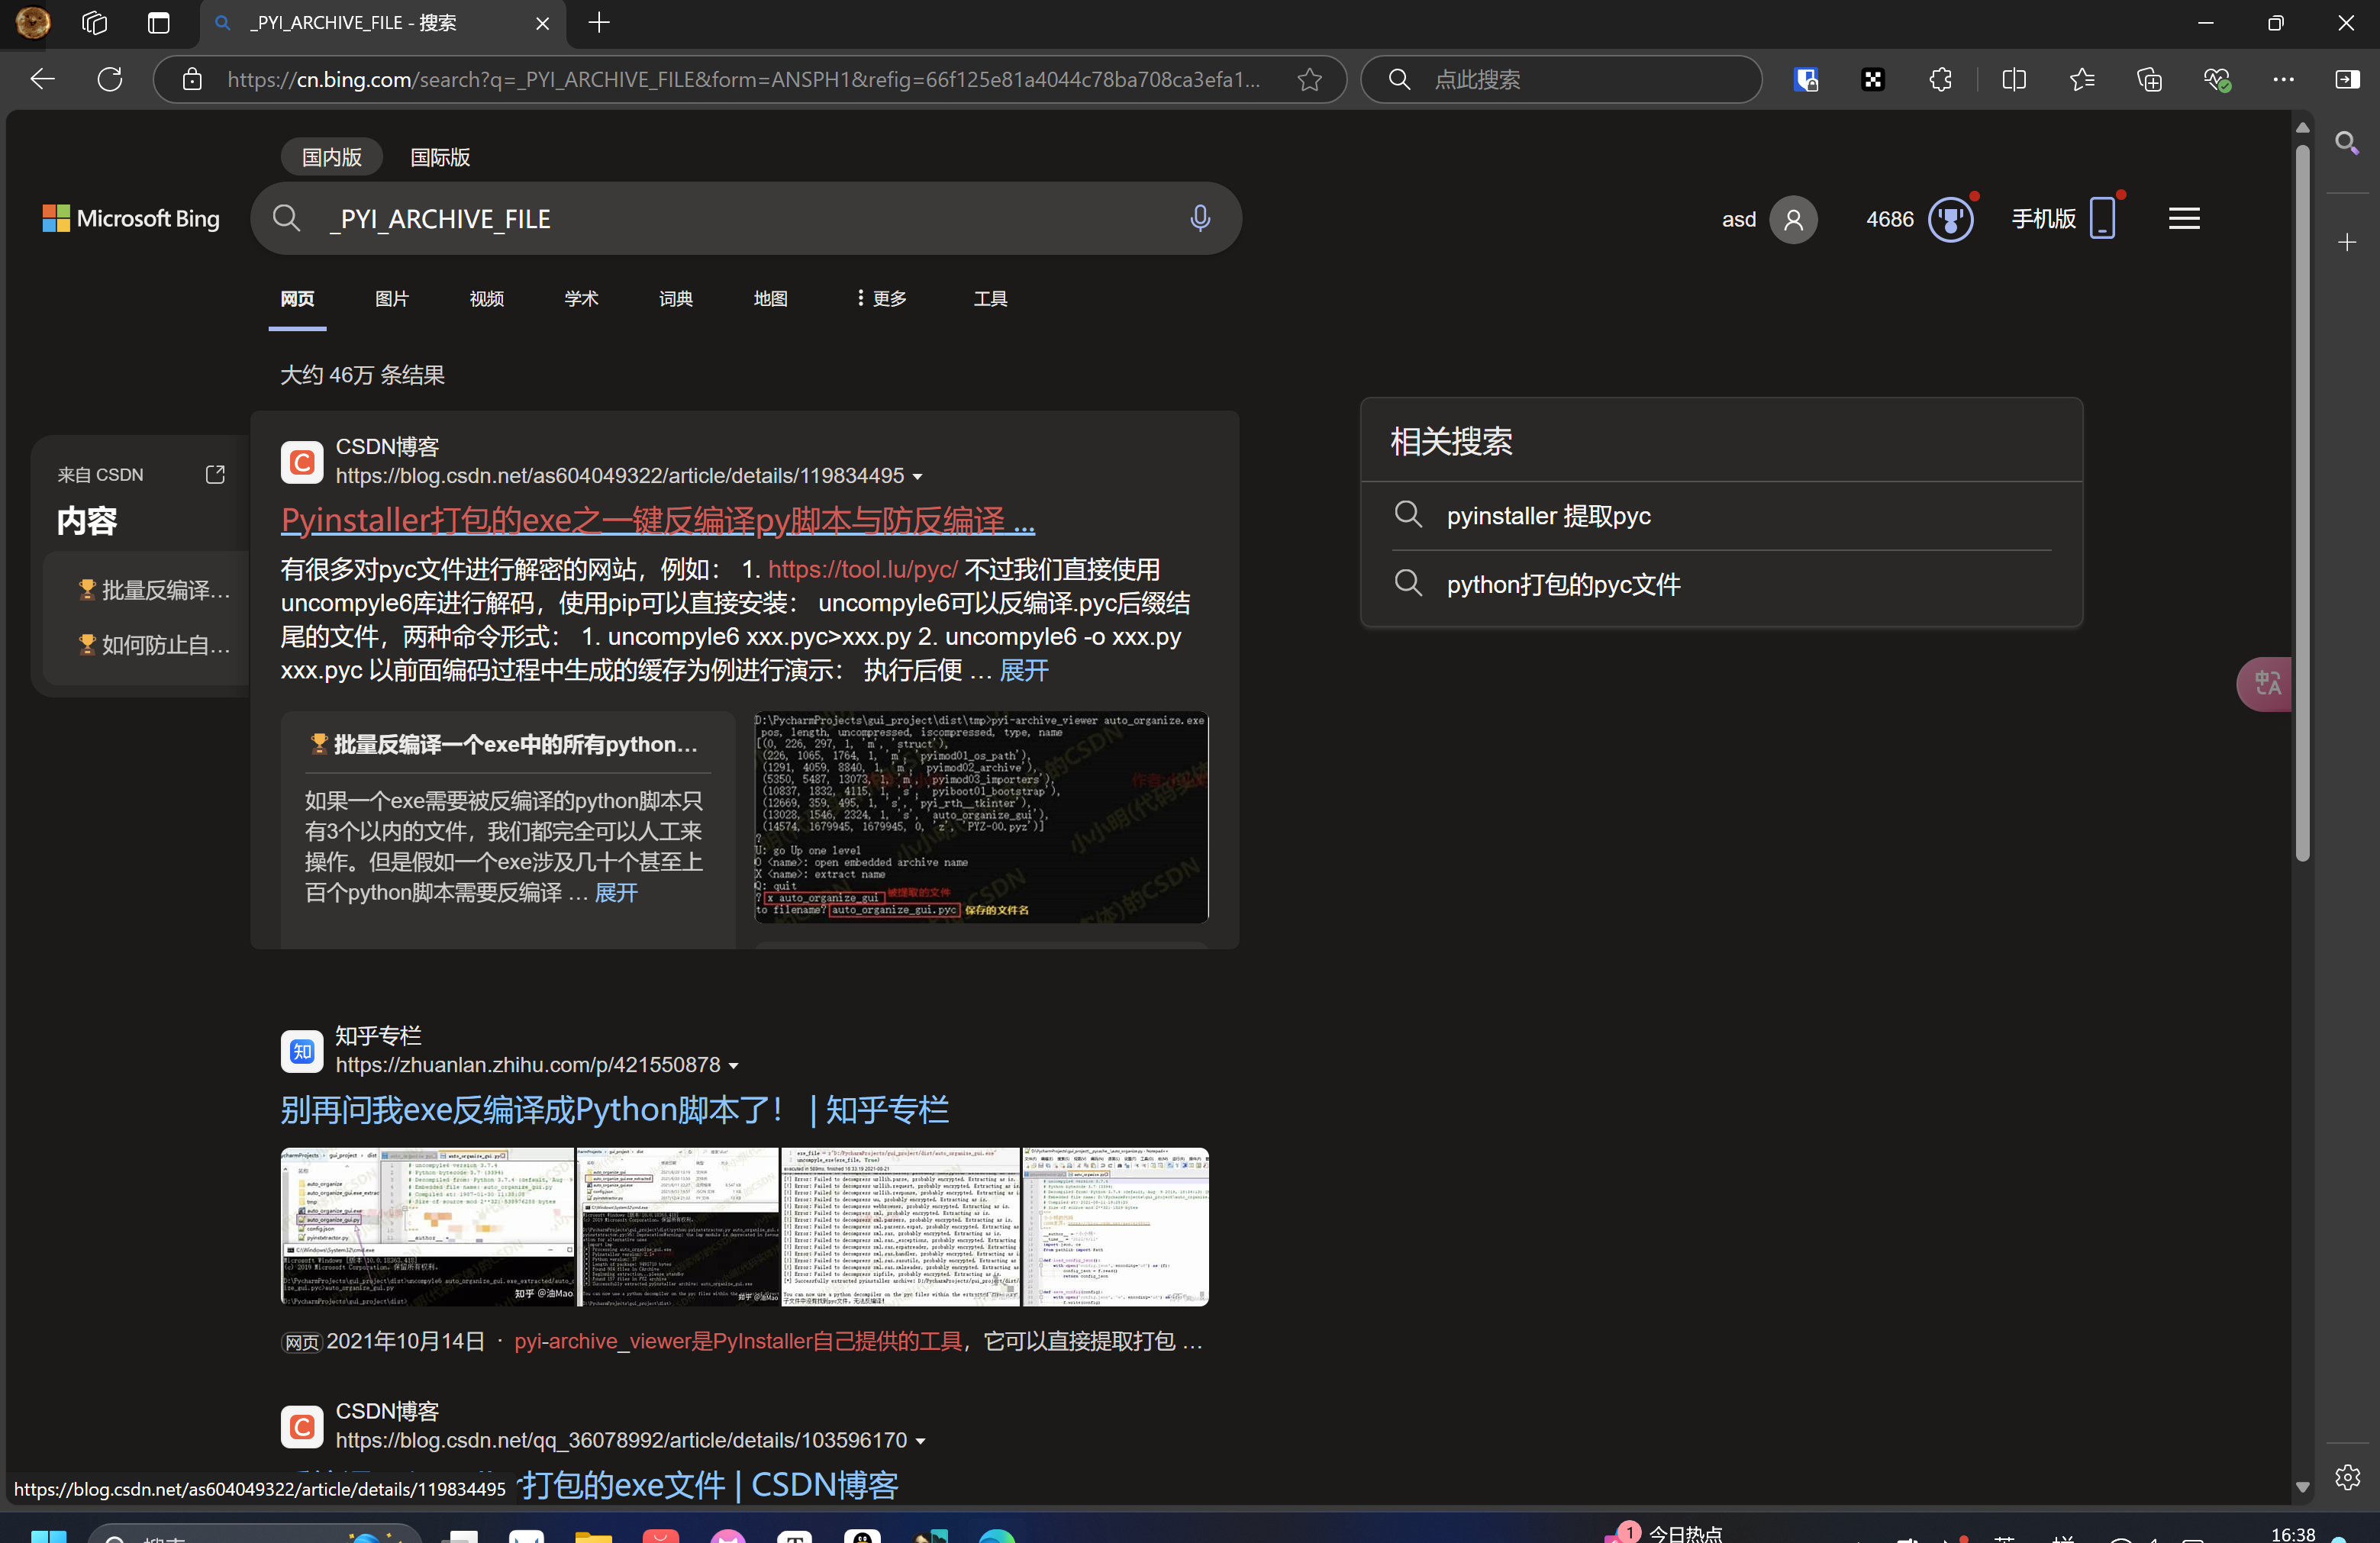Viewport: 2380px width, 1543px height.
Task: Open Collections icon
Action: tap(2149, 80)
